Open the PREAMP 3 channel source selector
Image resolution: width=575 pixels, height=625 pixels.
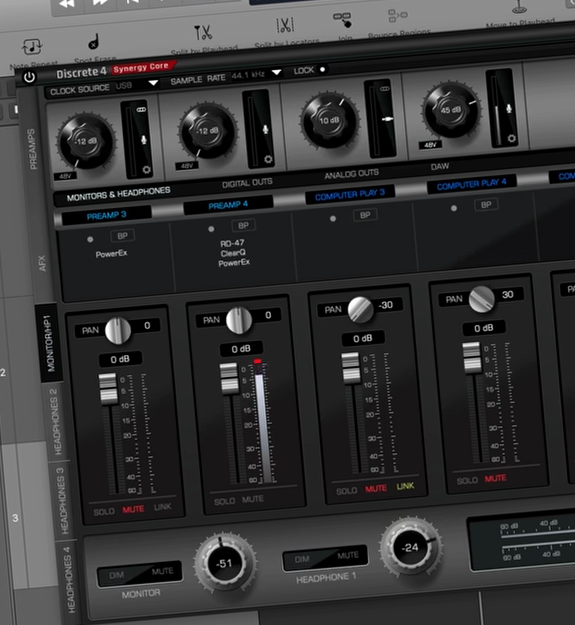coord(106,215)
